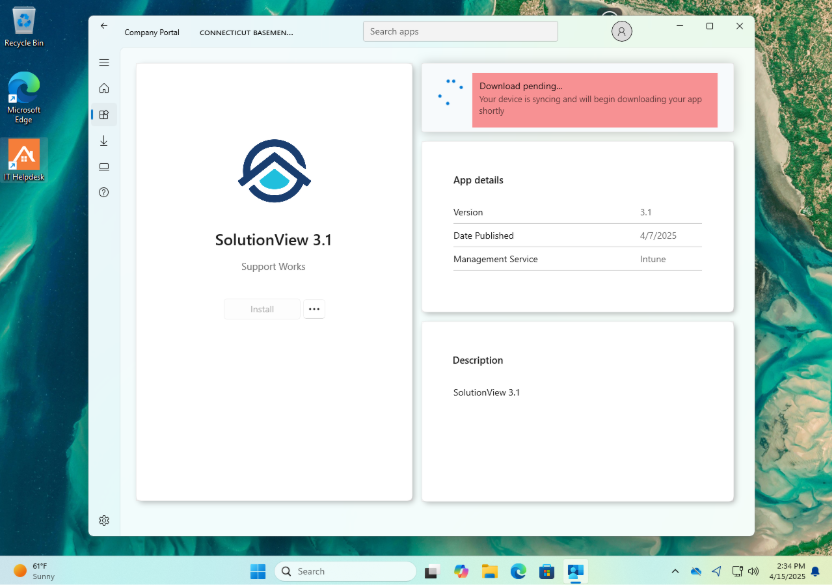Click the location arrow tray icon
This screenshot has height=585, width=832.
click(x=717, y=571)
